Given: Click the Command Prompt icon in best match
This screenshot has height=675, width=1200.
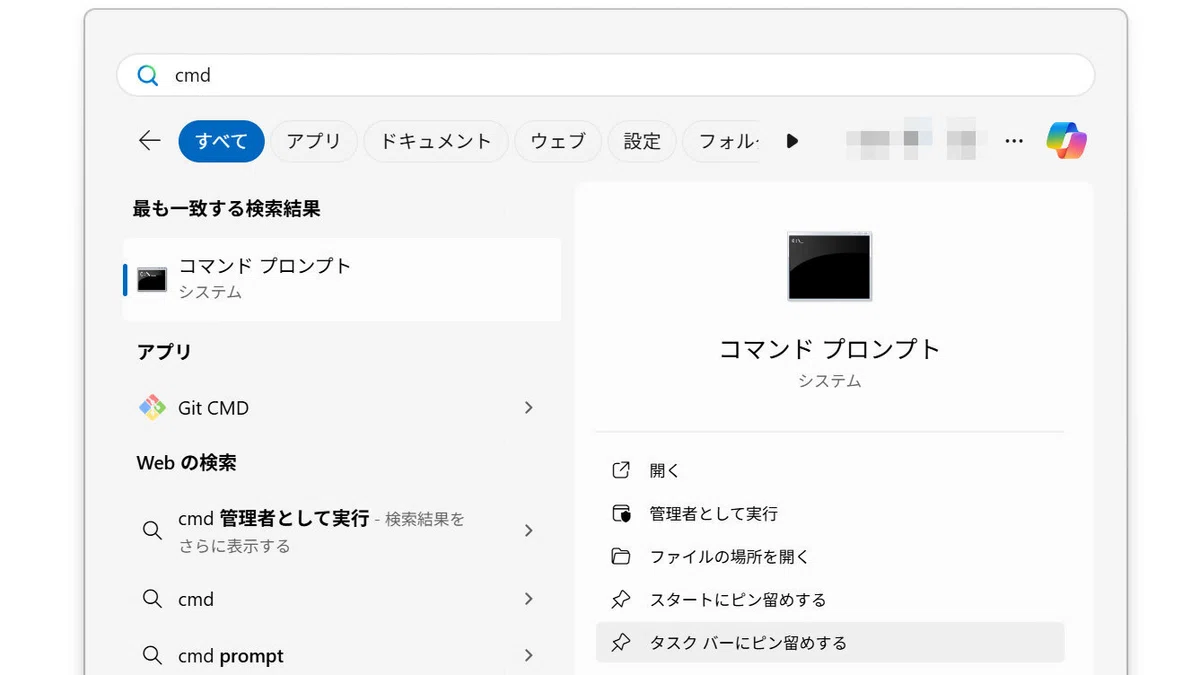Looking at the screenshot, I should pos(152,279).
